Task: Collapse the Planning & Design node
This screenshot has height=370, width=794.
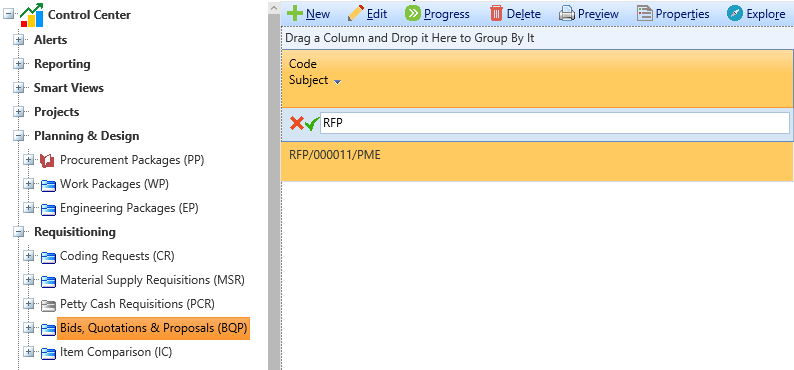Action: click(x=19, y=136)
